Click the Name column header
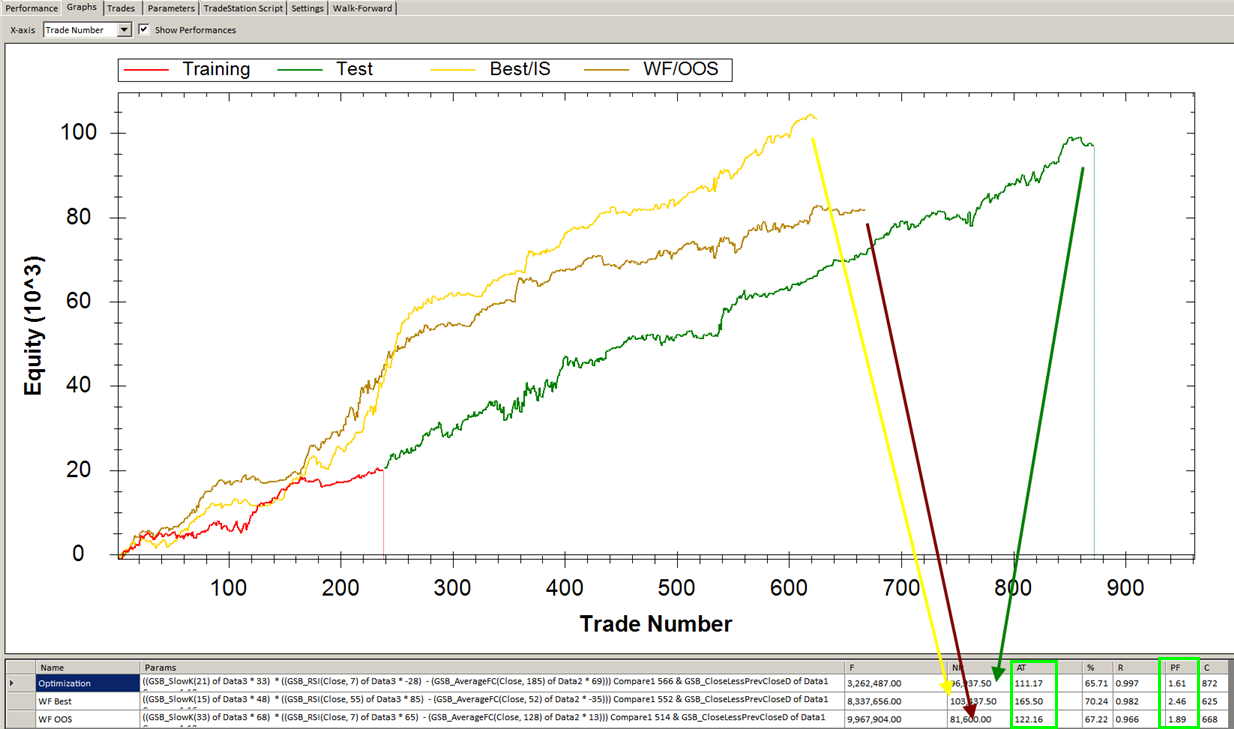 [x=88, y=666]
